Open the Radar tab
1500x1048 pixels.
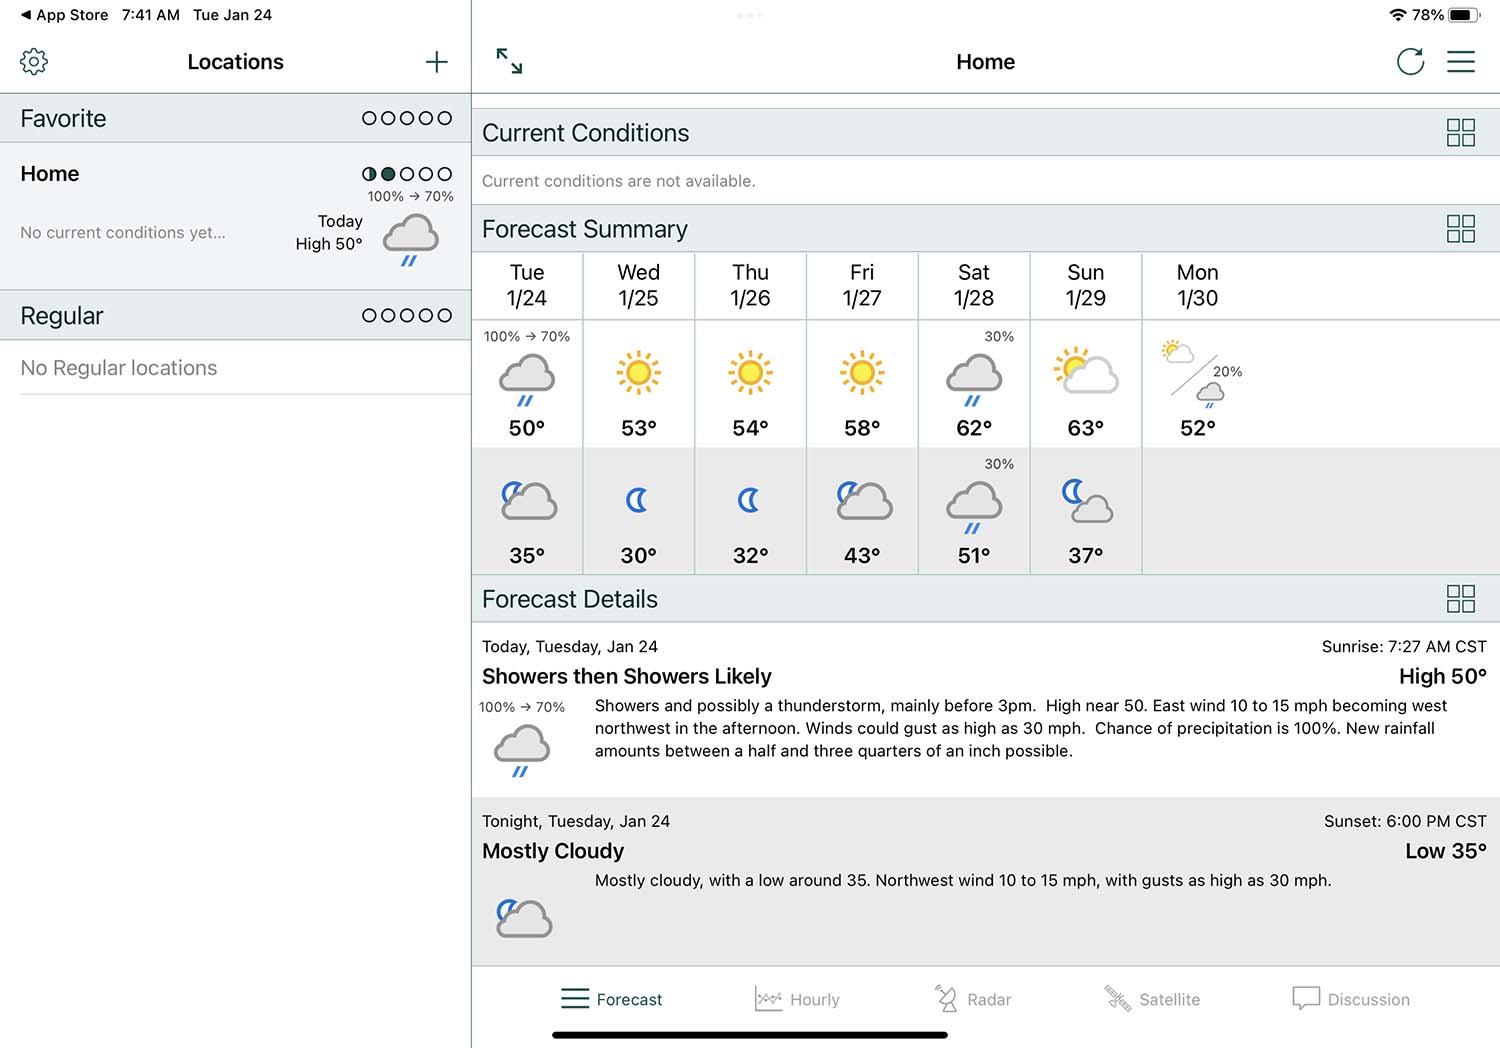[x=973, y=999]
